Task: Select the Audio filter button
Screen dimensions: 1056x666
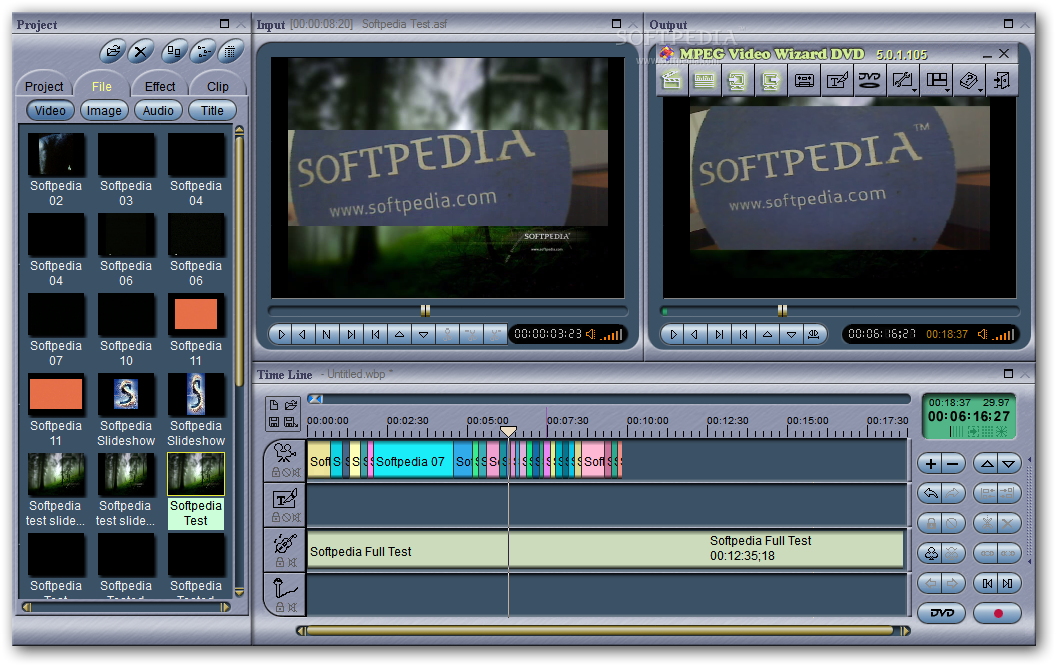Action: coord(158,110)
